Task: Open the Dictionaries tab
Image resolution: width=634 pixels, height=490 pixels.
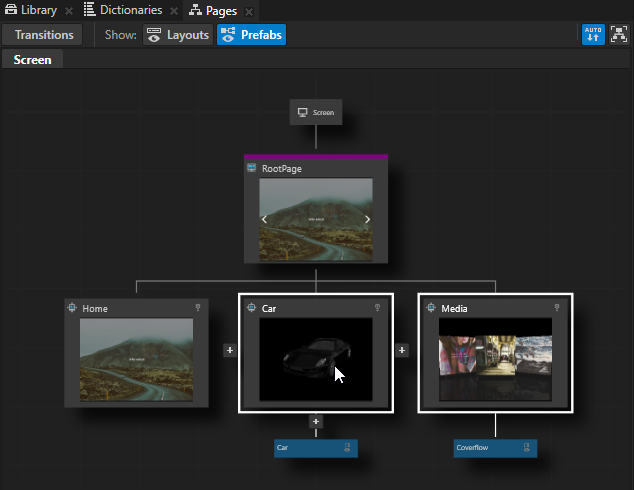Action: tap(123, 10)
